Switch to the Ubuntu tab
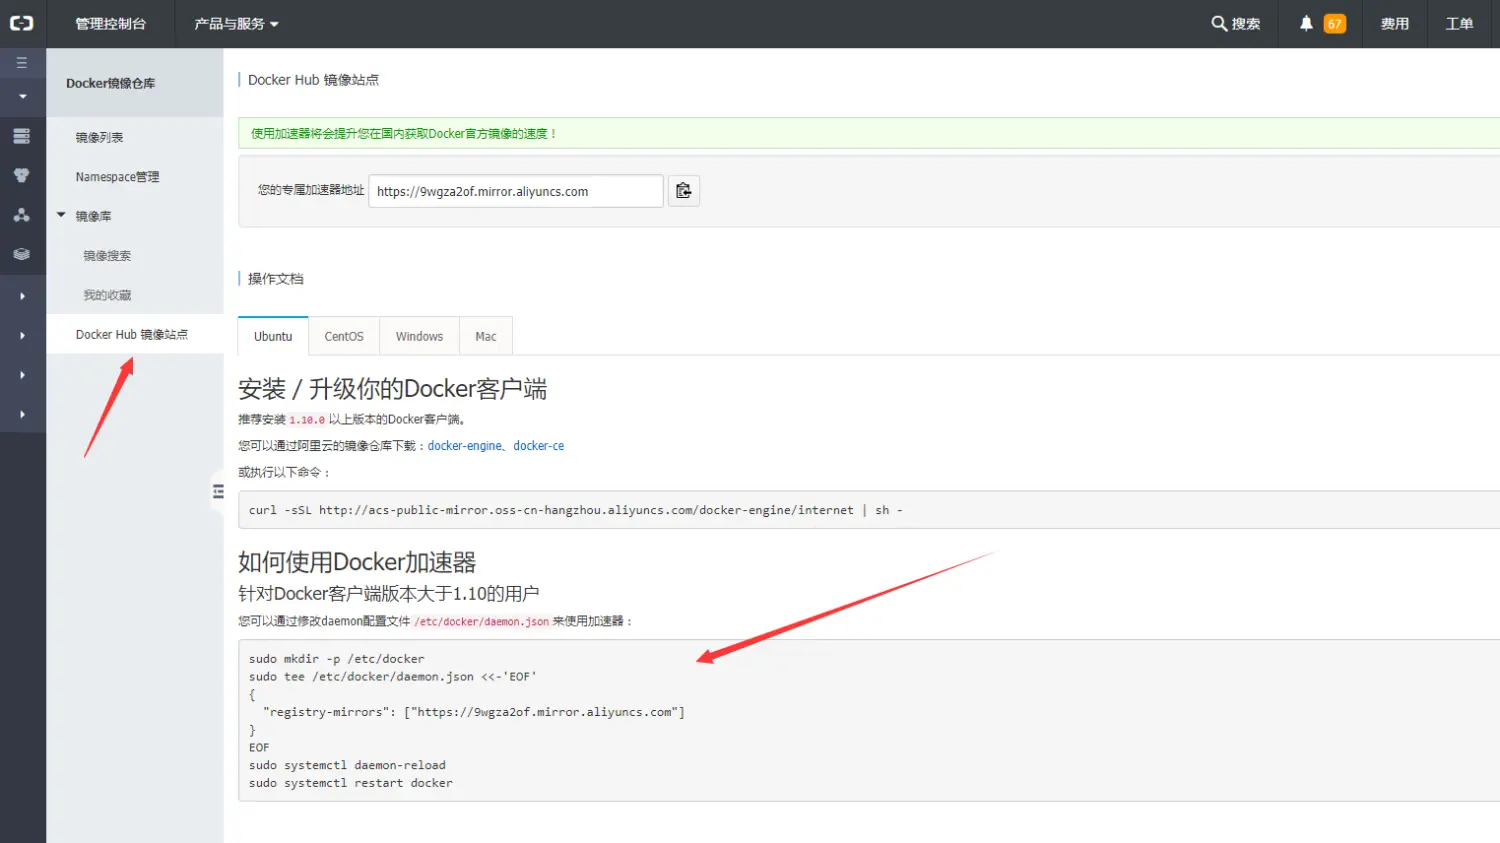 [x=273, y=336]
